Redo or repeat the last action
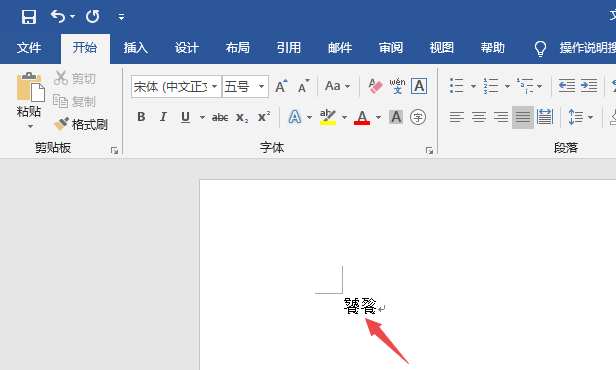The width and height of the screenshot is (616, 370). pos(93,16)
